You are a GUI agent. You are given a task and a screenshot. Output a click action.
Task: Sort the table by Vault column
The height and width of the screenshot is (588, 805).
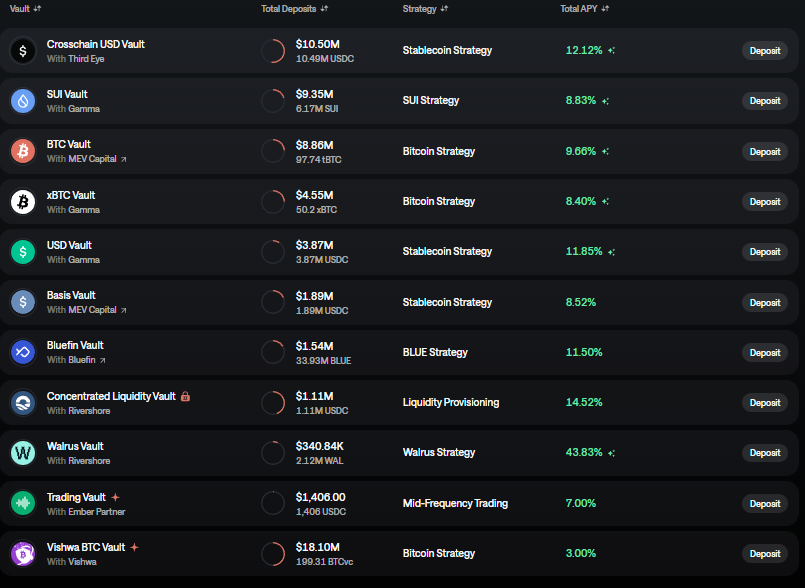(25, 9)
